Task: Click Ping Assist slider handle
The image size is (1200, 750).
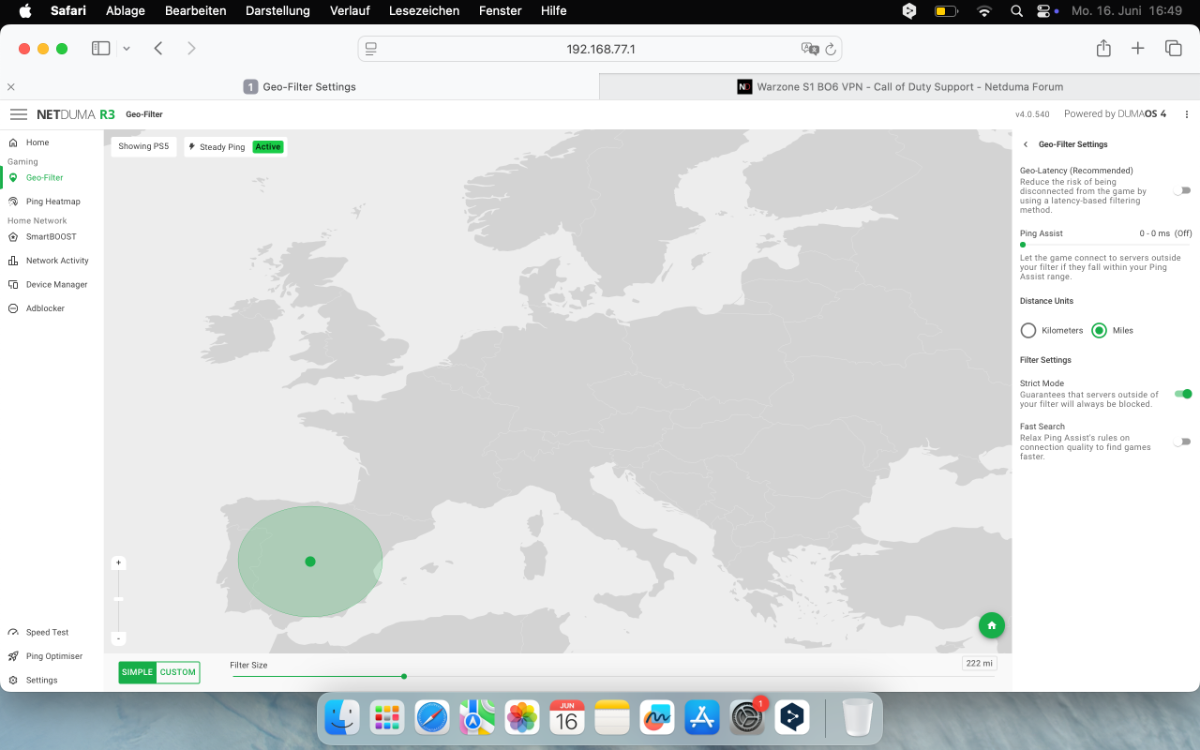Action: (x=1023, y=244)
